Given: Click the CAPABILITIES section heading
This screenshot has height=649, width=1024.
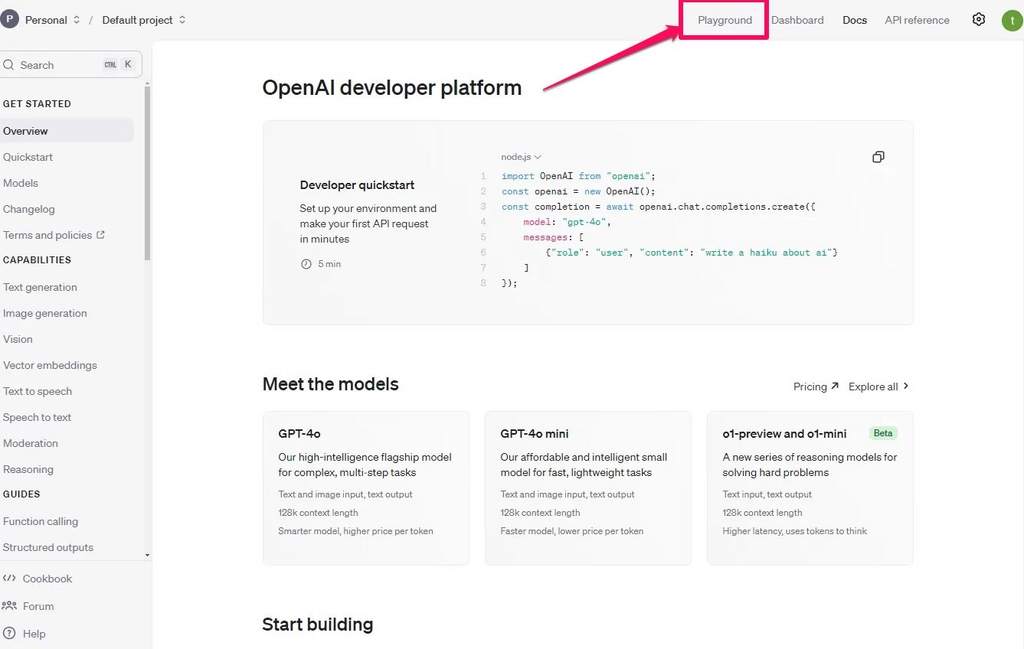Looking at the screenshot, I should pos(37,260).
